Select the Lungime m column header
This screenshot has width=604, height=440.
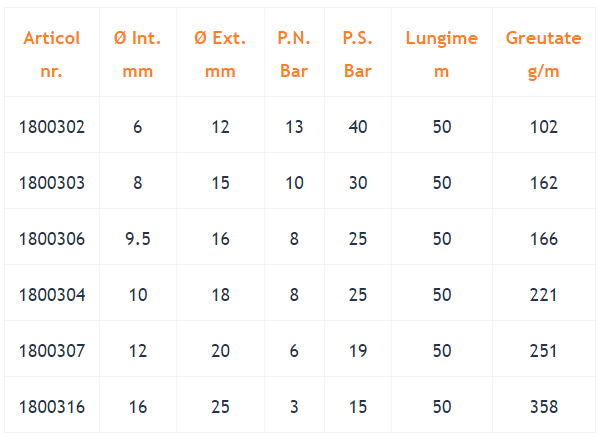441,54
